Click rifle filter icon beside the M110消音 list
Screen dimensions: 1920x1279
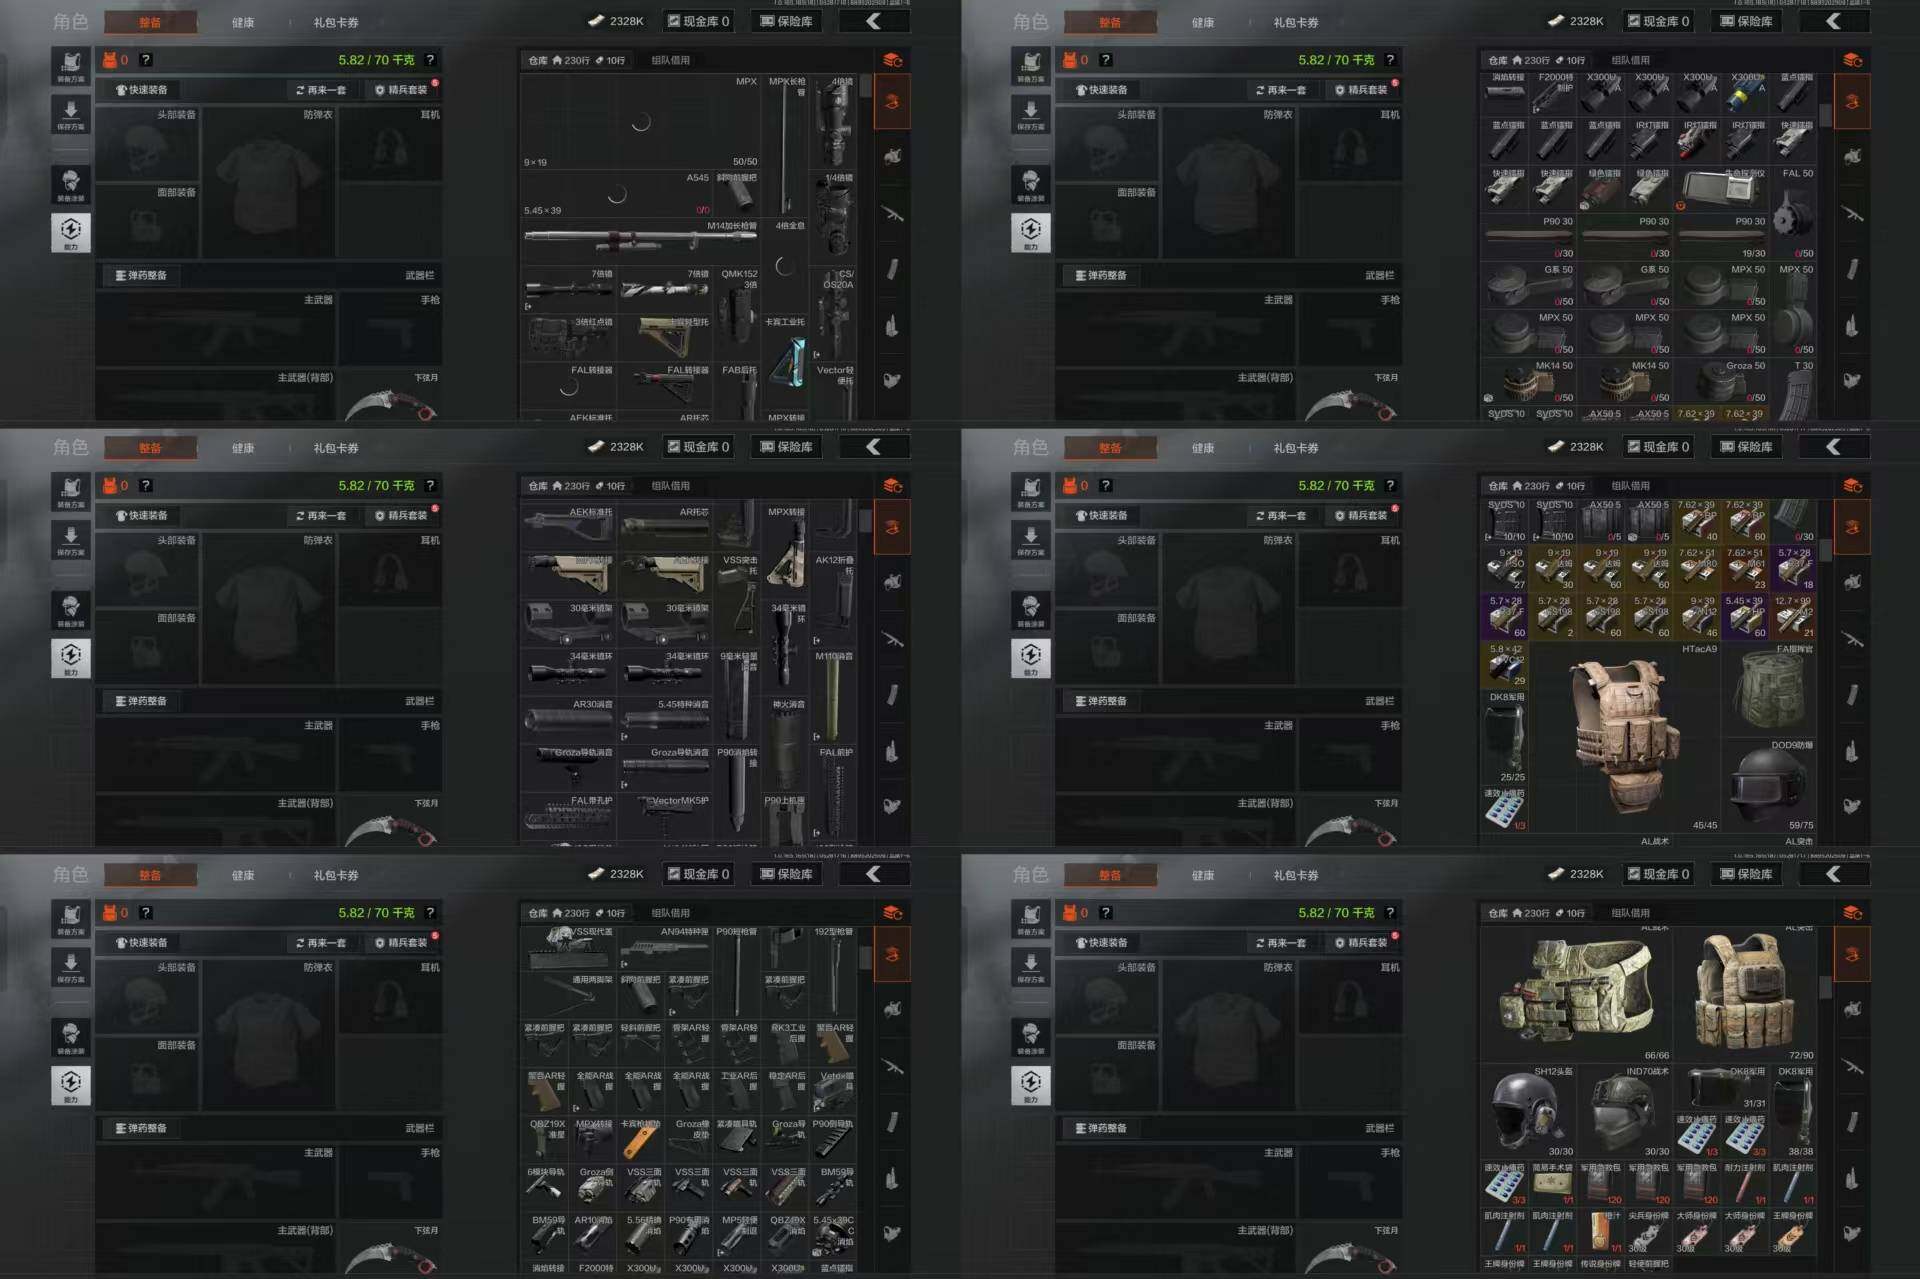pyautogui.click(x=892, y=639)
